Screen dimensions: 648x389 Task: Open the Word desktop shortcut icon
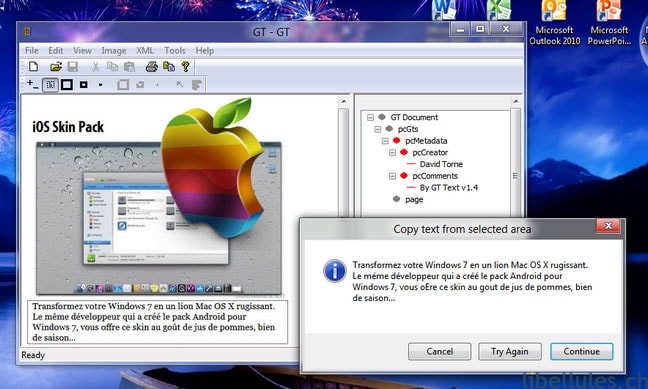coord(444,10)
